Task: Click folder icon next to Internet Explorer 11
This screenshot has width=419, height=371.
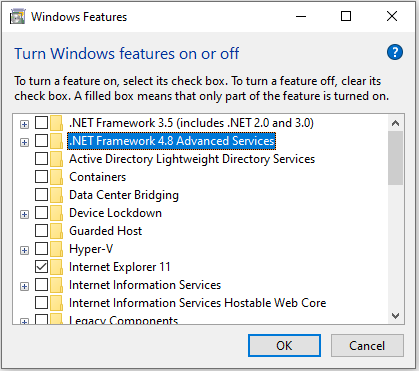Action: click(x=57, y=267)
